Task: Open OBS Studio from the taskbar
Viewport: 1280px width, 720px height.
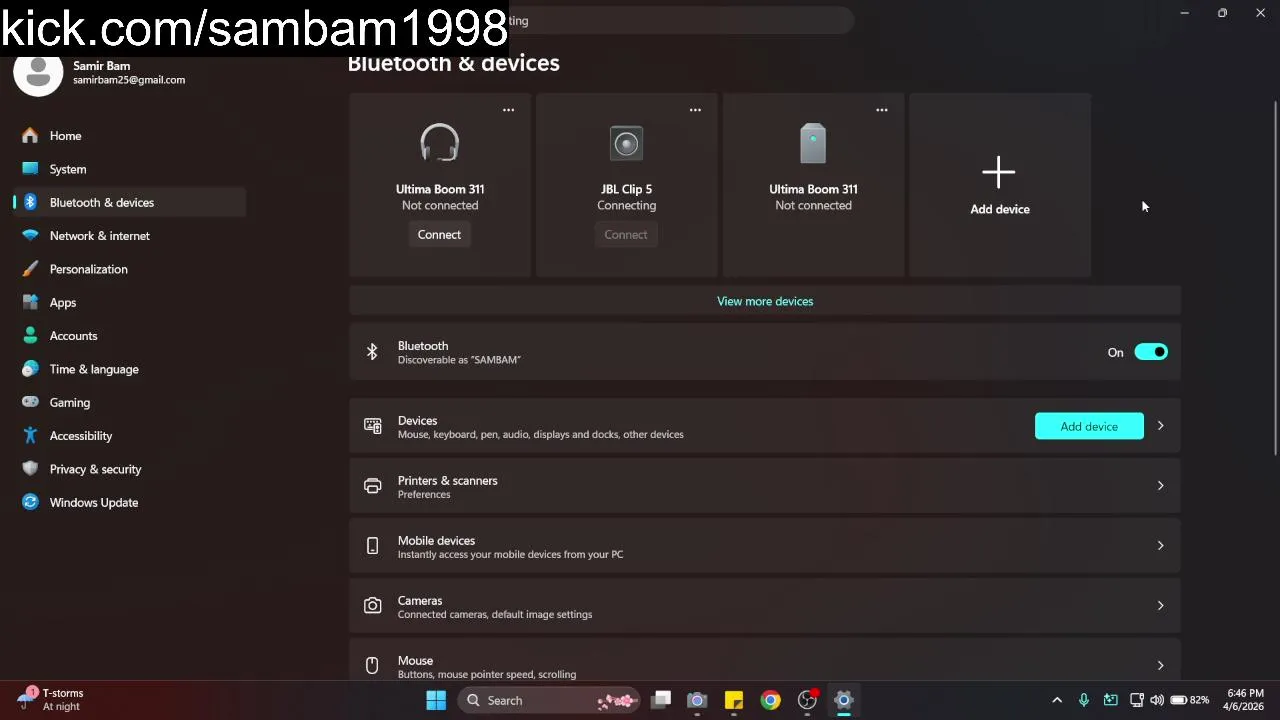Action: 807,700
